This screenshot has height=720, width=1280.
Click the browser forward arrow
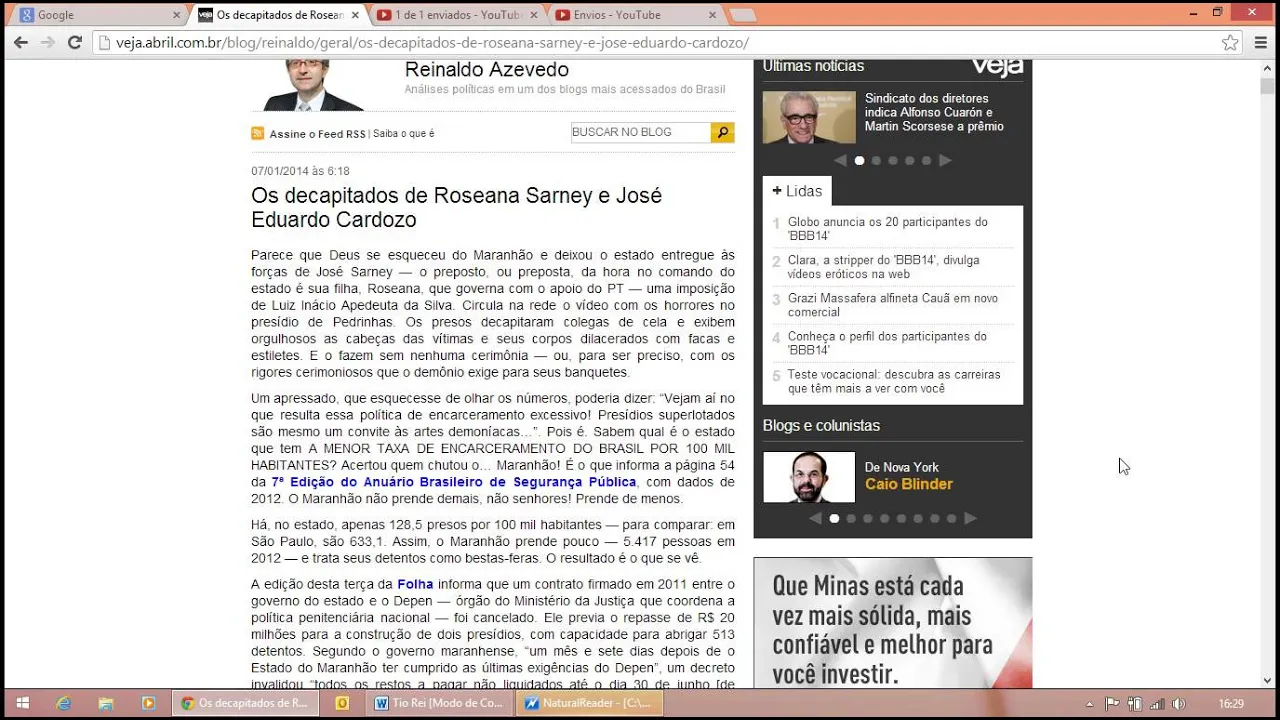[47, 42]
